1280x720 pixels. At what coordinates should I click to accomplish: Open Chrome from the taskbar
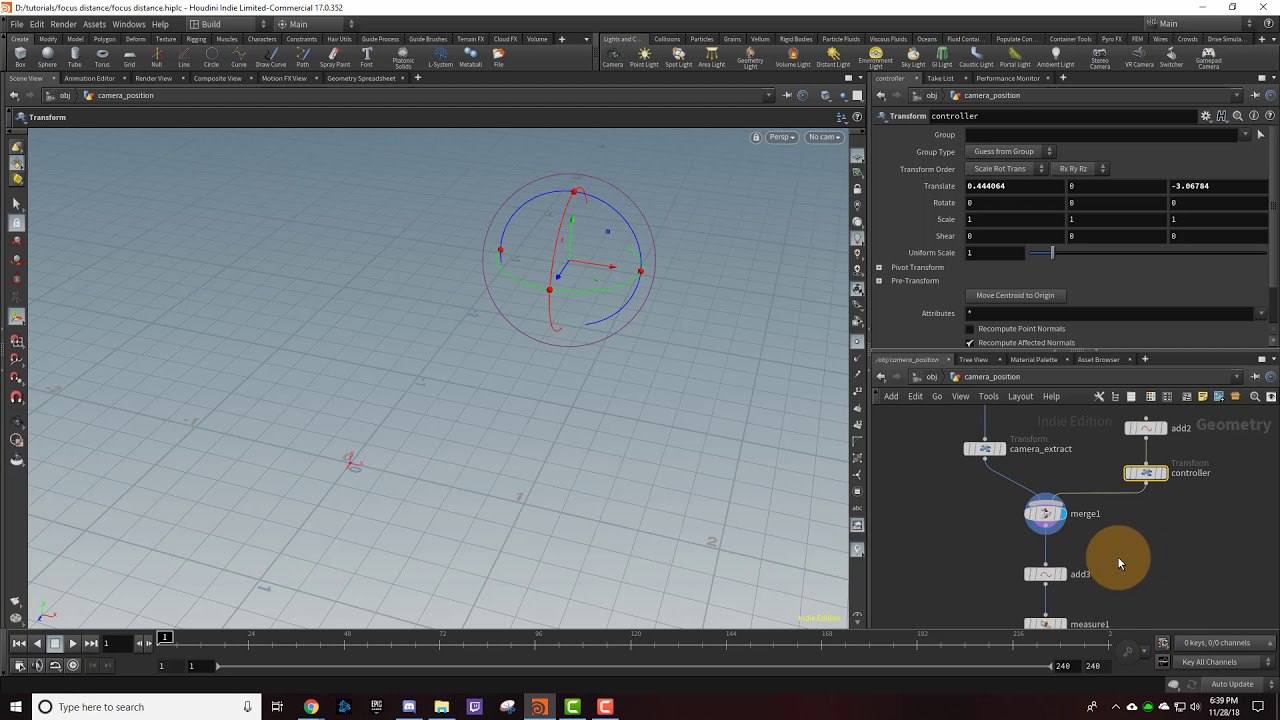[311, 707]
